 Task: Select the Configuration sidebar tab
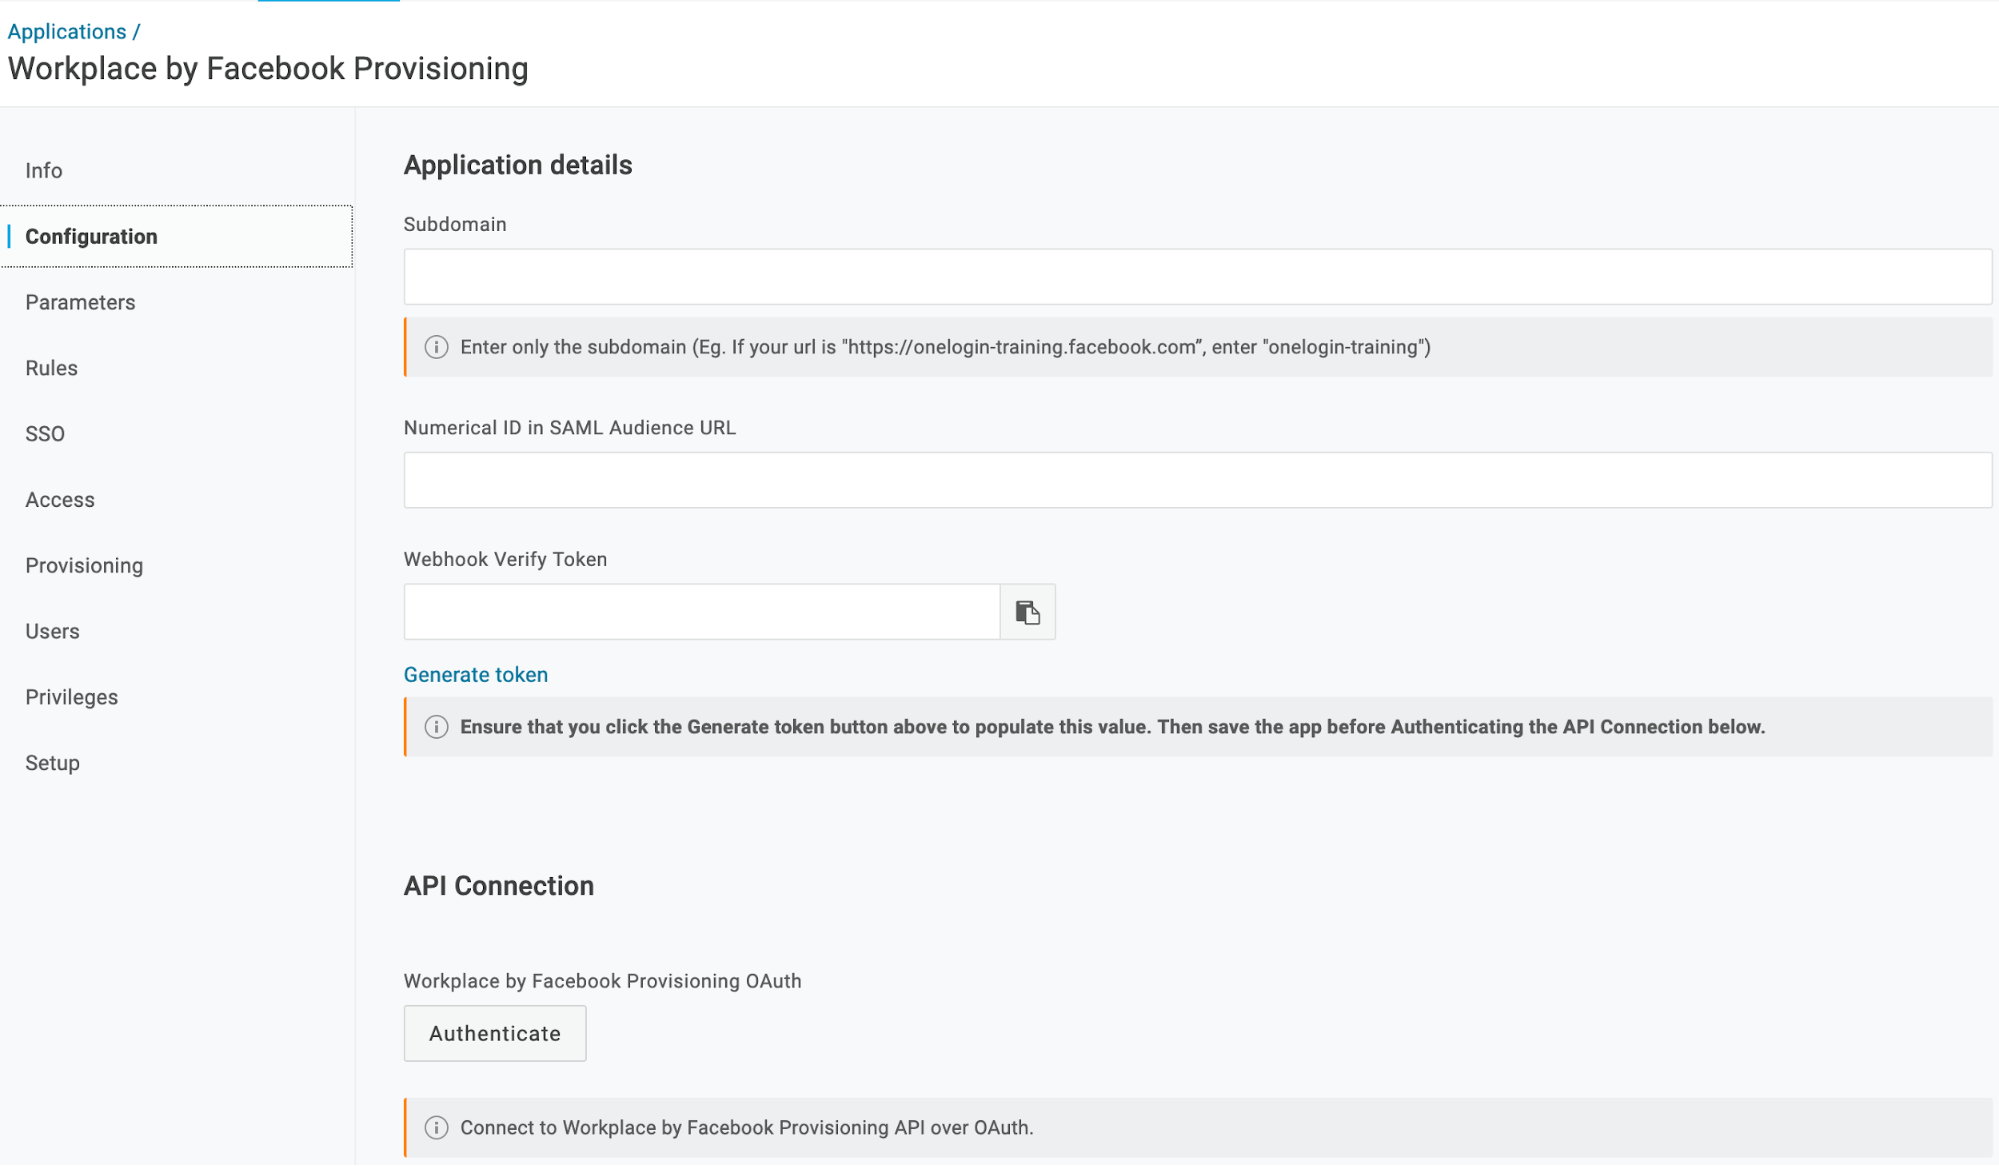176,237
